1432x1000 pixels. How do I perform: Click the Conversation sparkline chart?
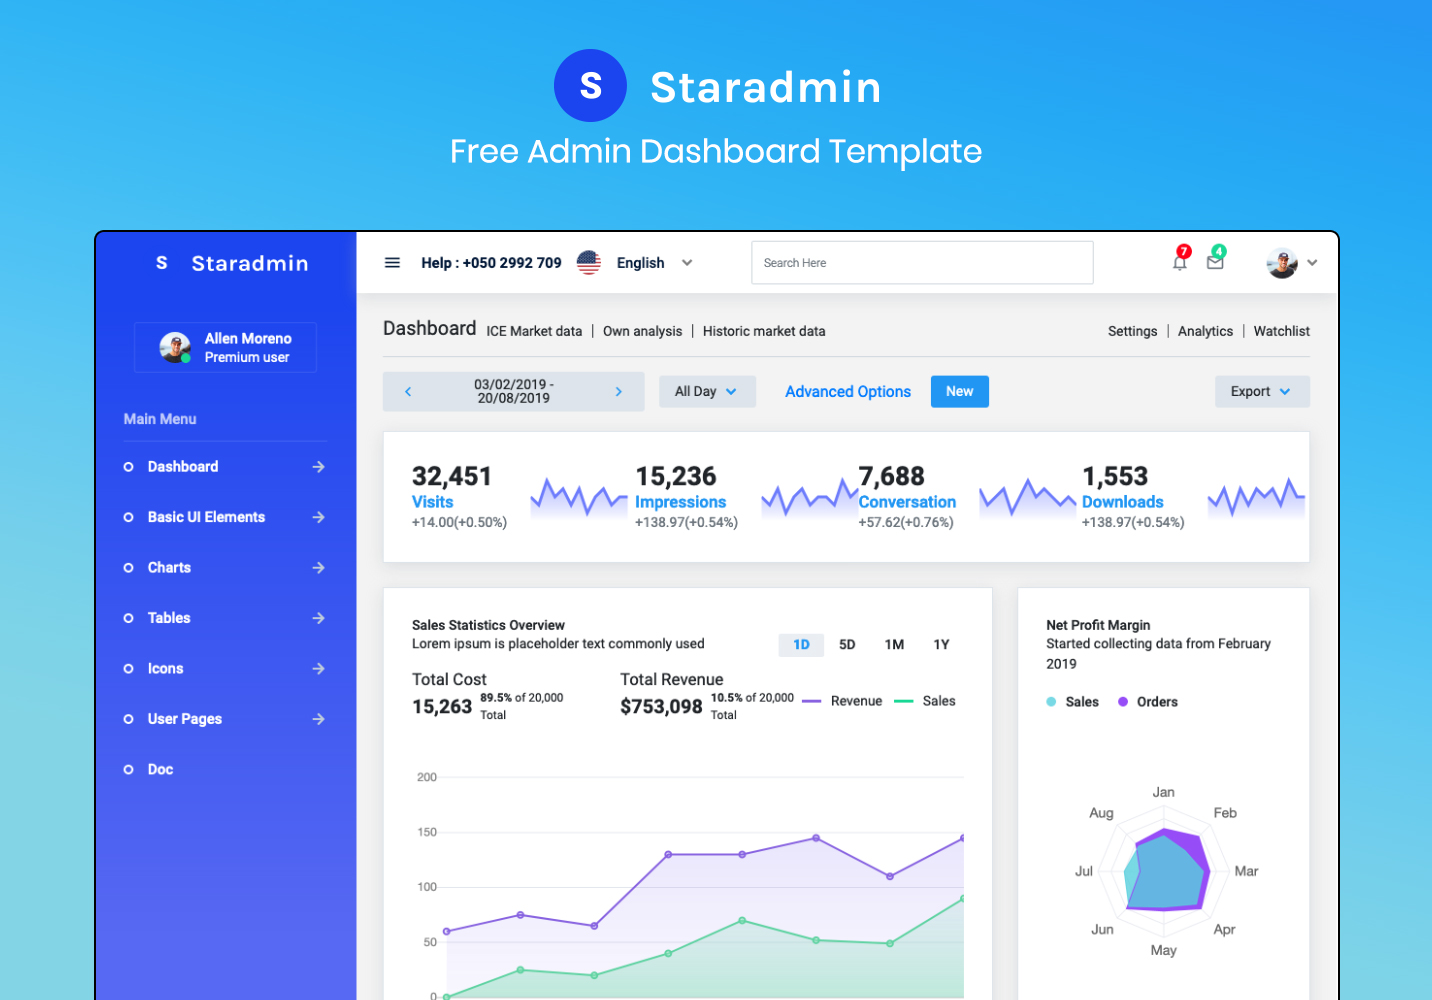[1027, 497]
